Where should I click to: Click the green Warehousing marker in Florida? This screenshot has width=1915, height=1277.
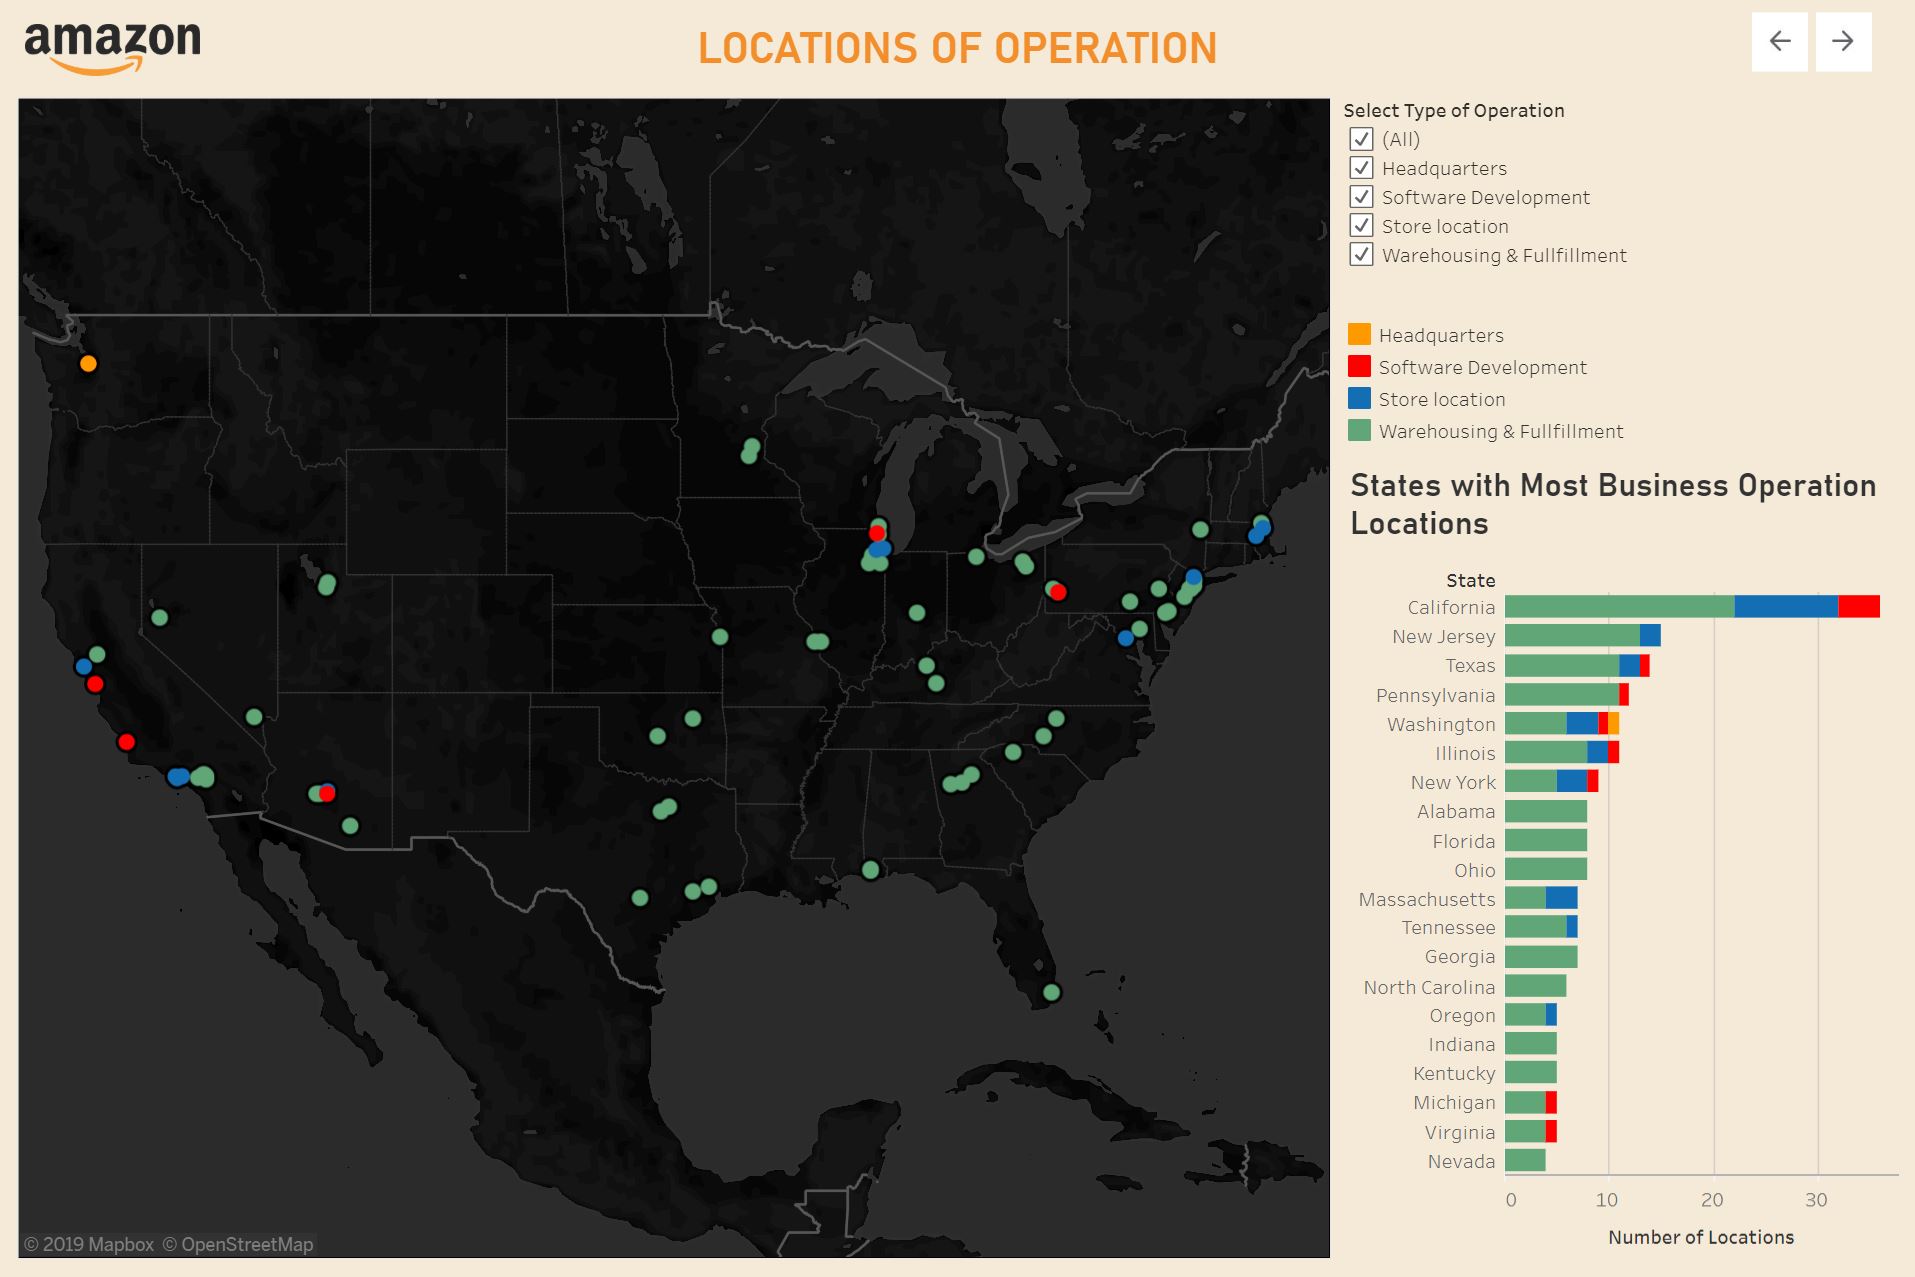pyautogui.click(x=1052, y=992)
